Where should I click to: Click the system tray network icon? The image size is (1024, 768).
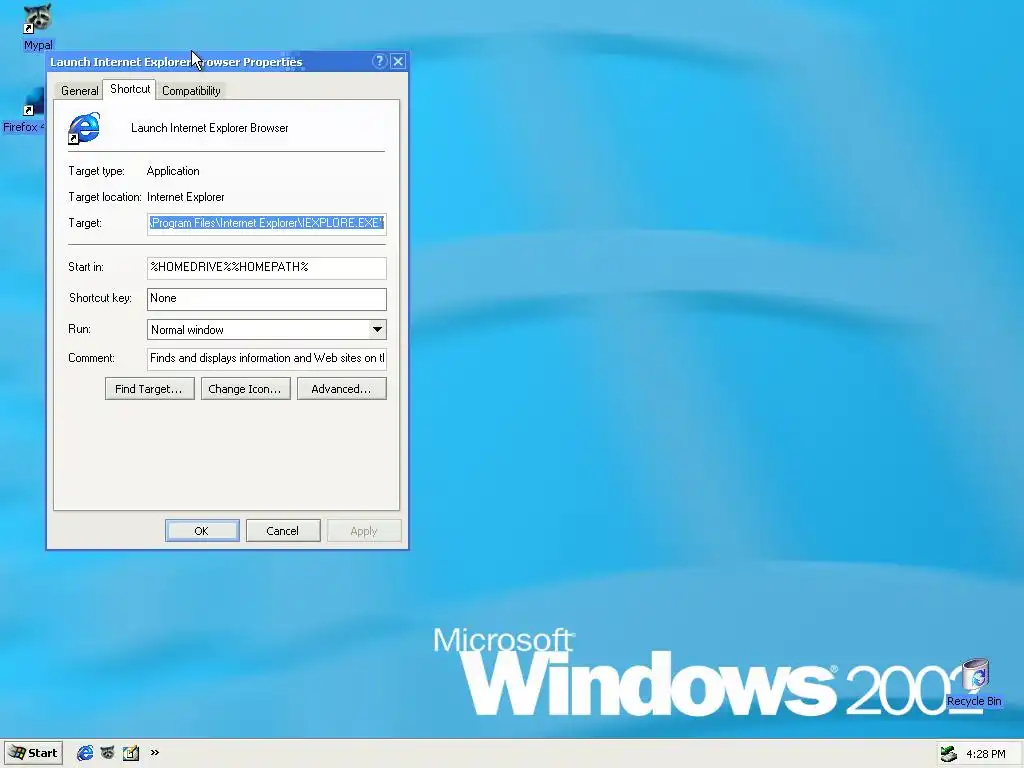[948, 754]
